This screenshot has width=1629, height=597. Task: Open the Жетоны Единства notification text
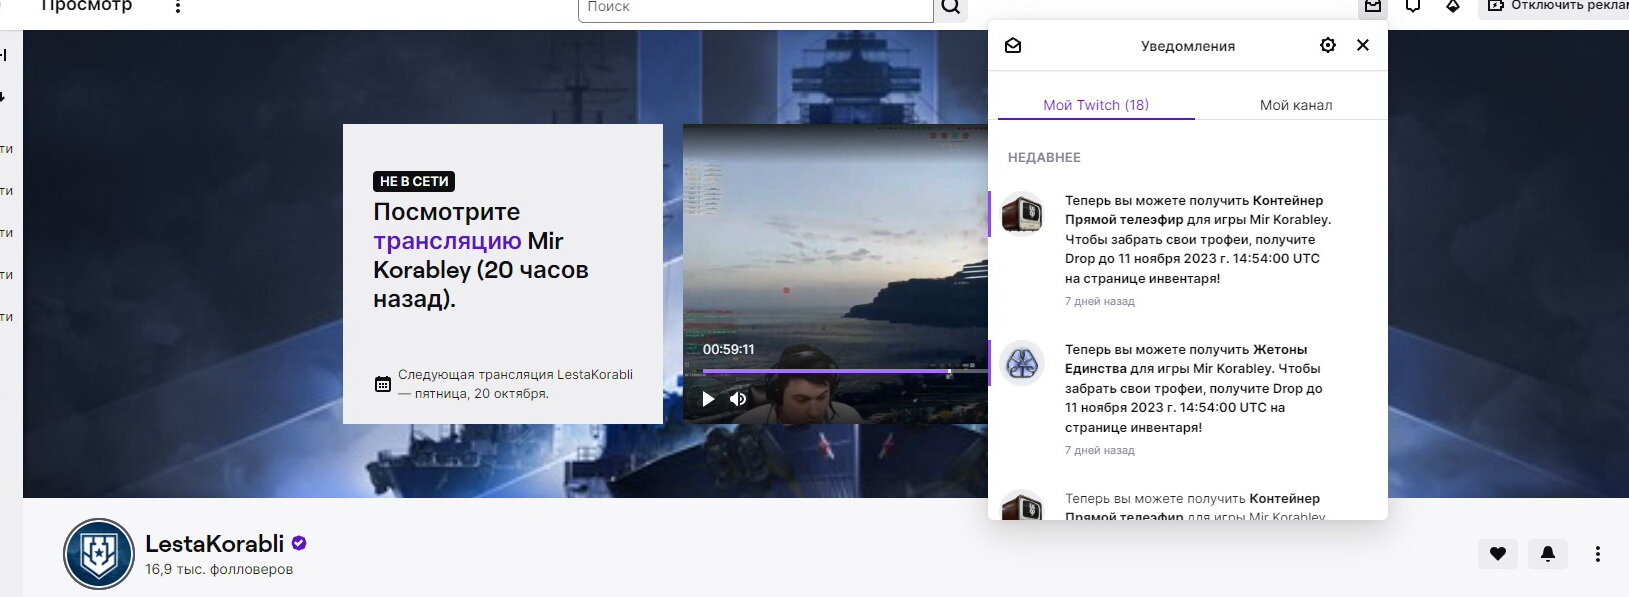pyautogui.click(x=1194, y=388)
